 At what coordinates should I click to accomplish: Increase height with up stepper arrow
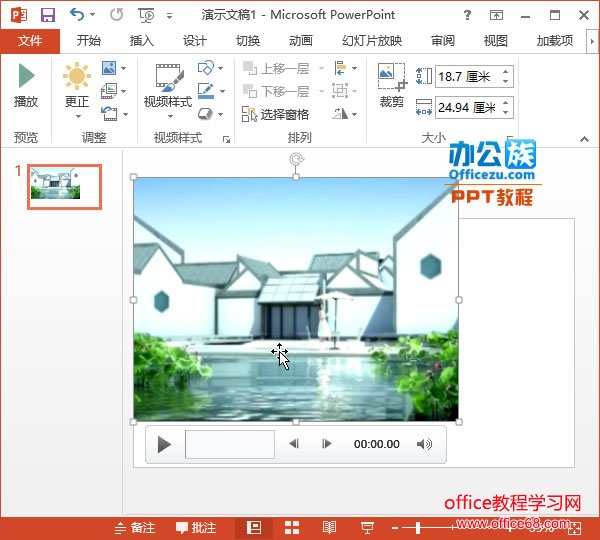pyautogui.click(x=505, y=72)
